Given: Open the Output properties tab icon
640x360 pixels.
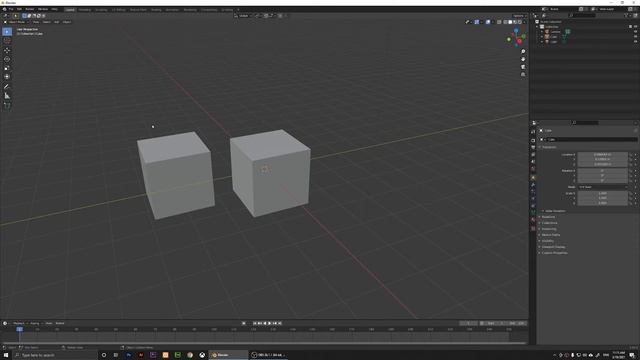Looking at the screenshot, I should tap(533, 147).
